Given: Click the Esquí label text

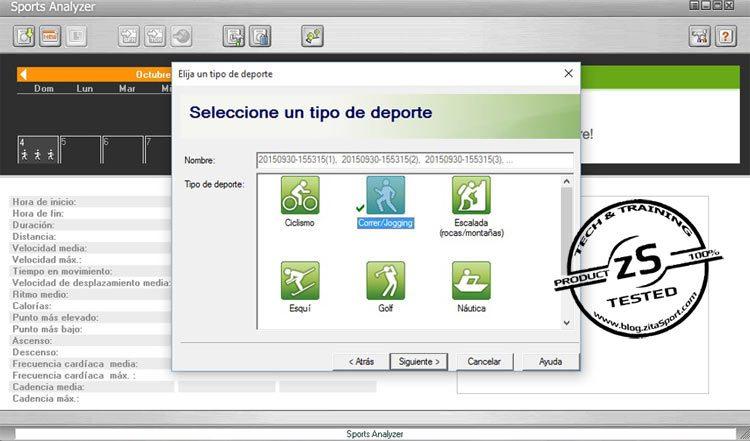Looking at the screenshot, I should [x=300, y=309].
